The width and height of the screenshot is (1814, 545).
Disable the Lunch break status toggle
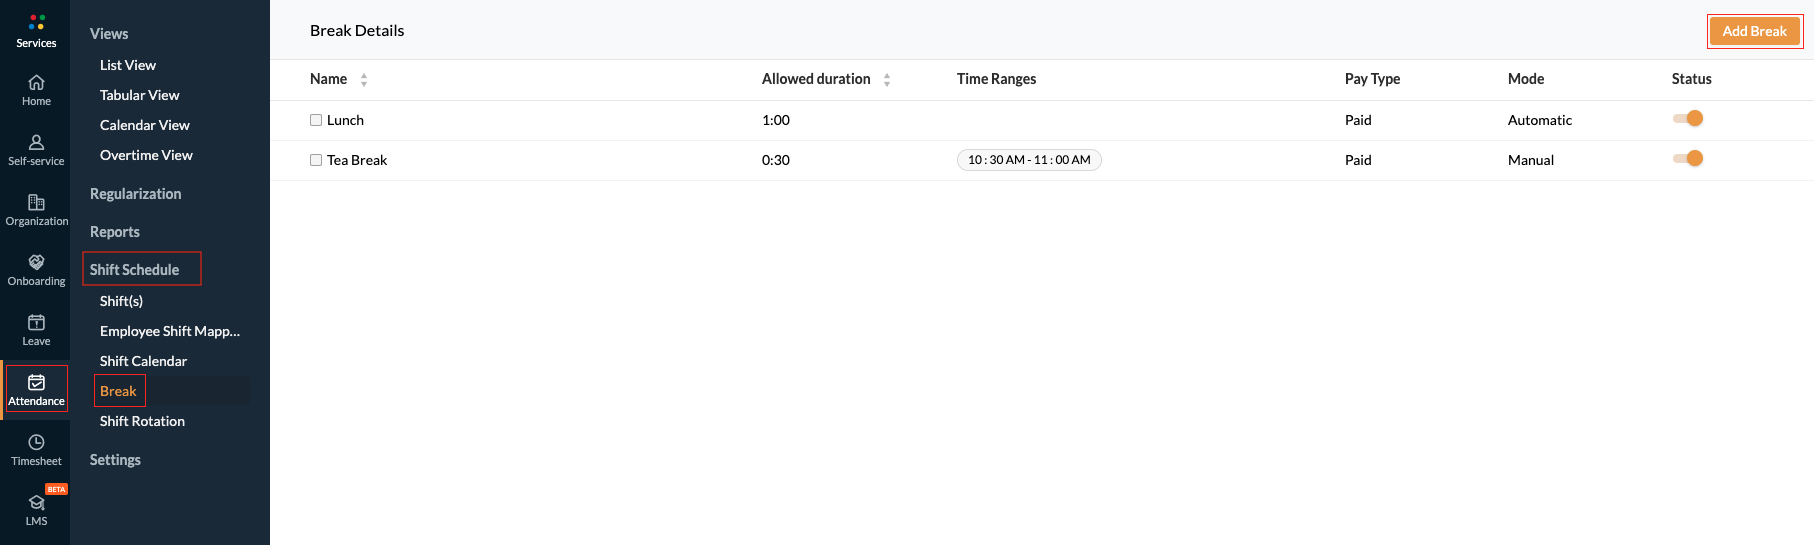click(1688, 118)
